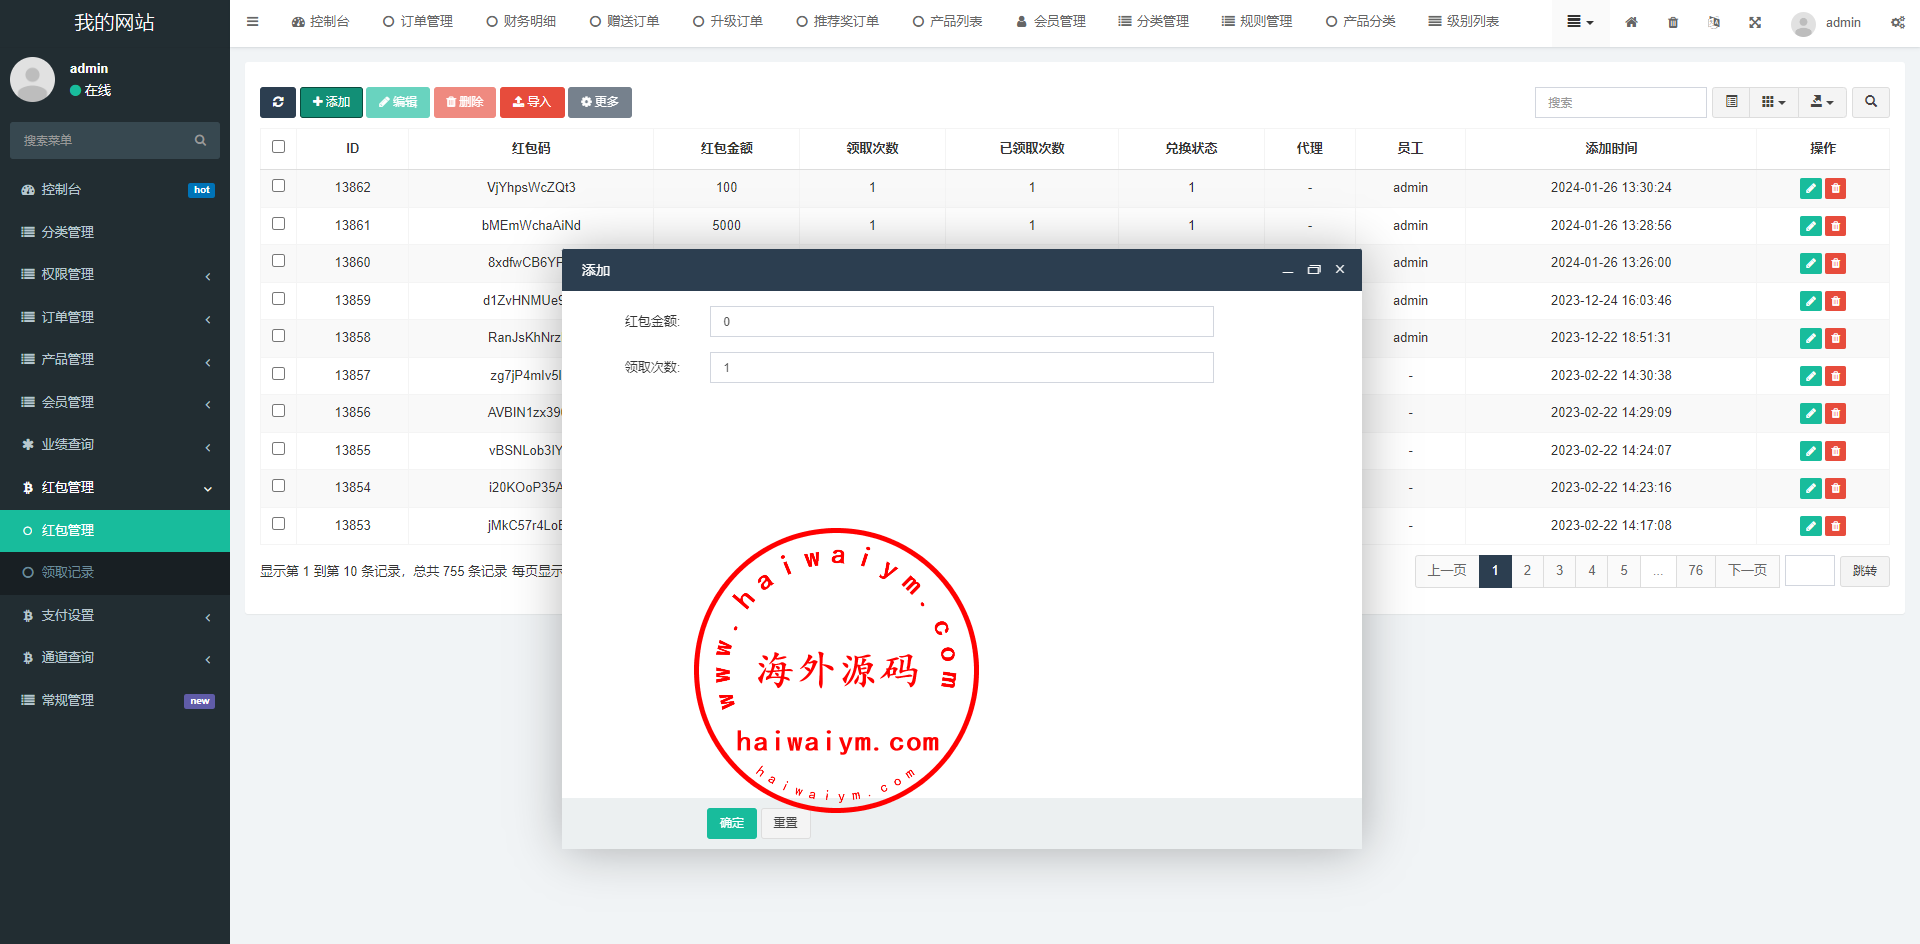
Task: Switch to the 订单管理 top tab
Action: coord(418,22)
